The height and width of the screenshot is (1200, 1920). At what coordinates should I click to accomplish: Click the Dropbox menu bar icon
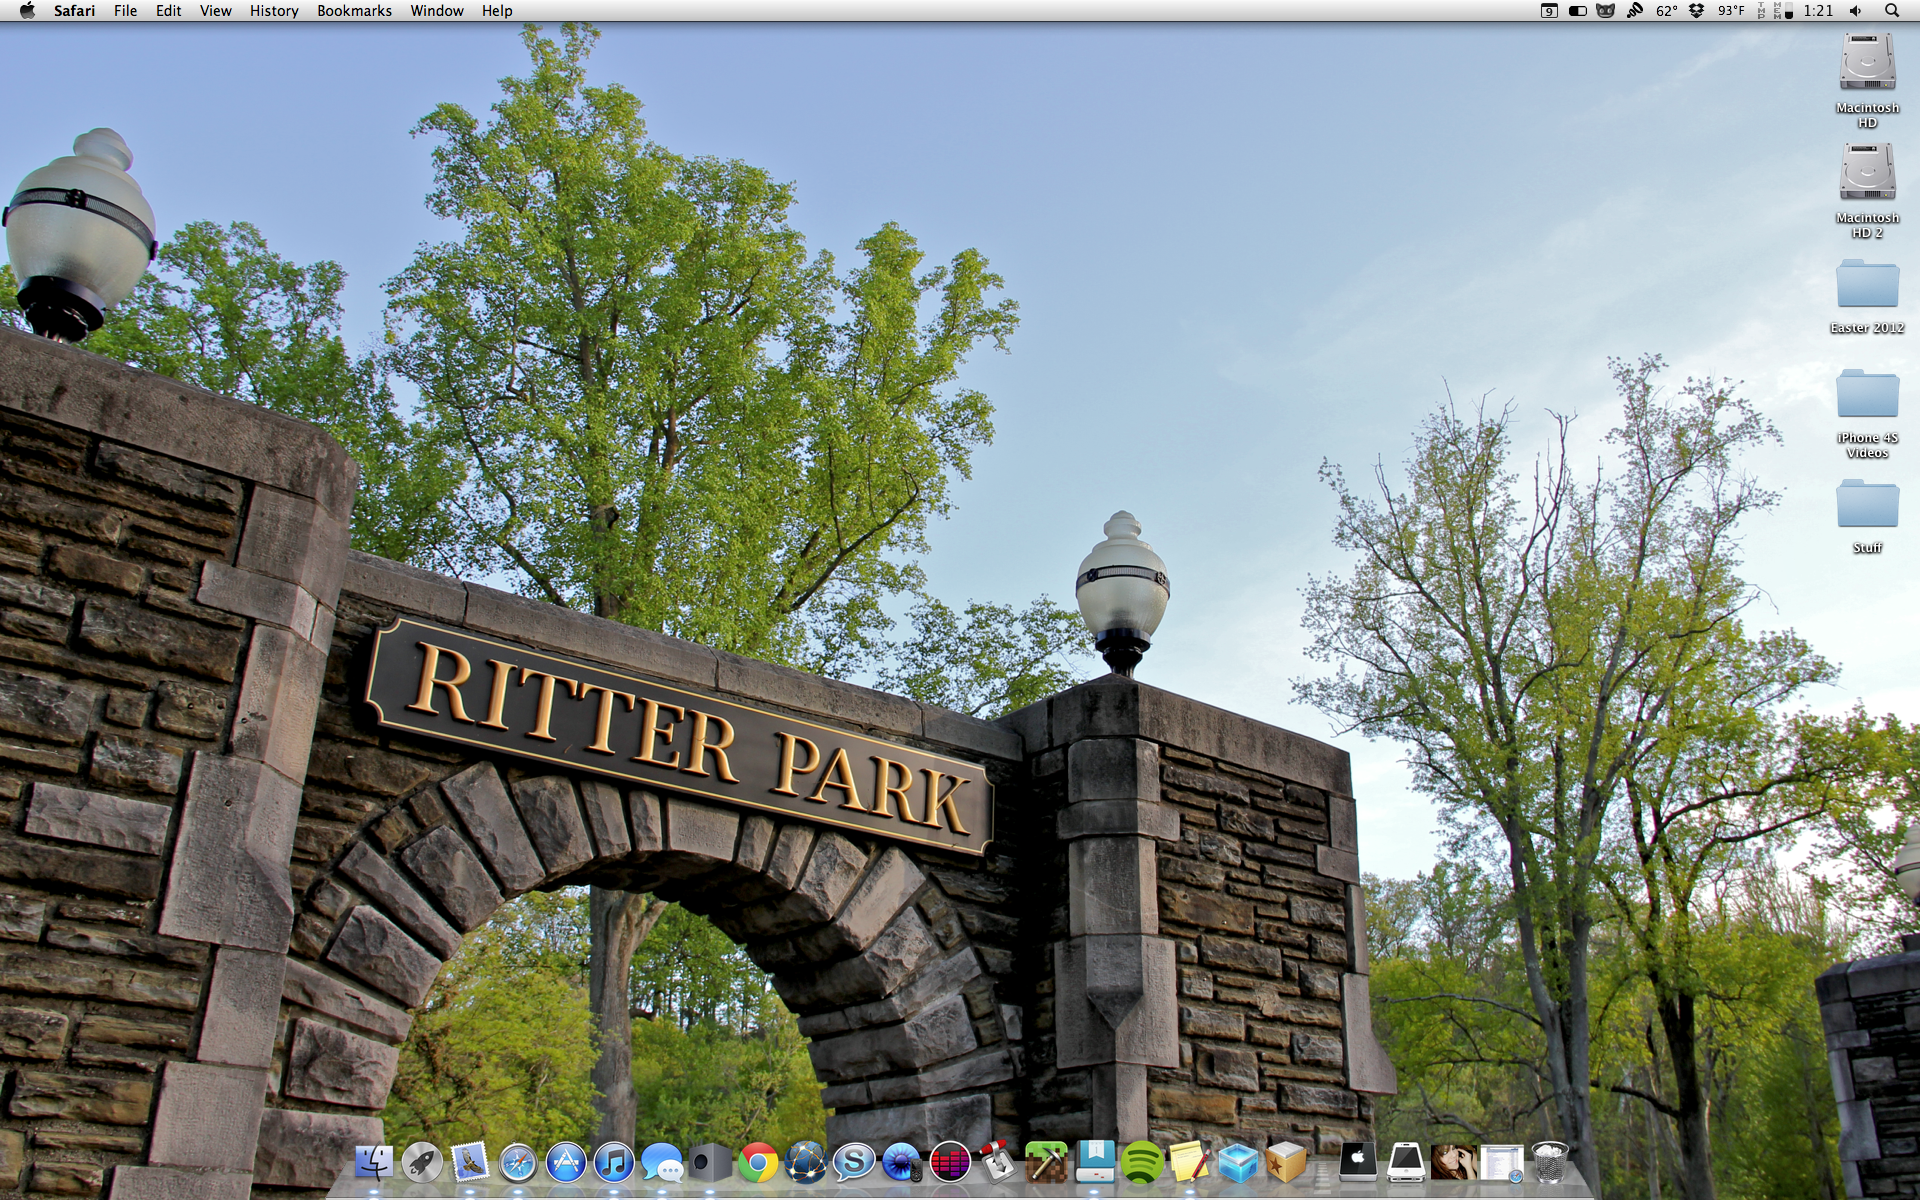(1697, 11)
